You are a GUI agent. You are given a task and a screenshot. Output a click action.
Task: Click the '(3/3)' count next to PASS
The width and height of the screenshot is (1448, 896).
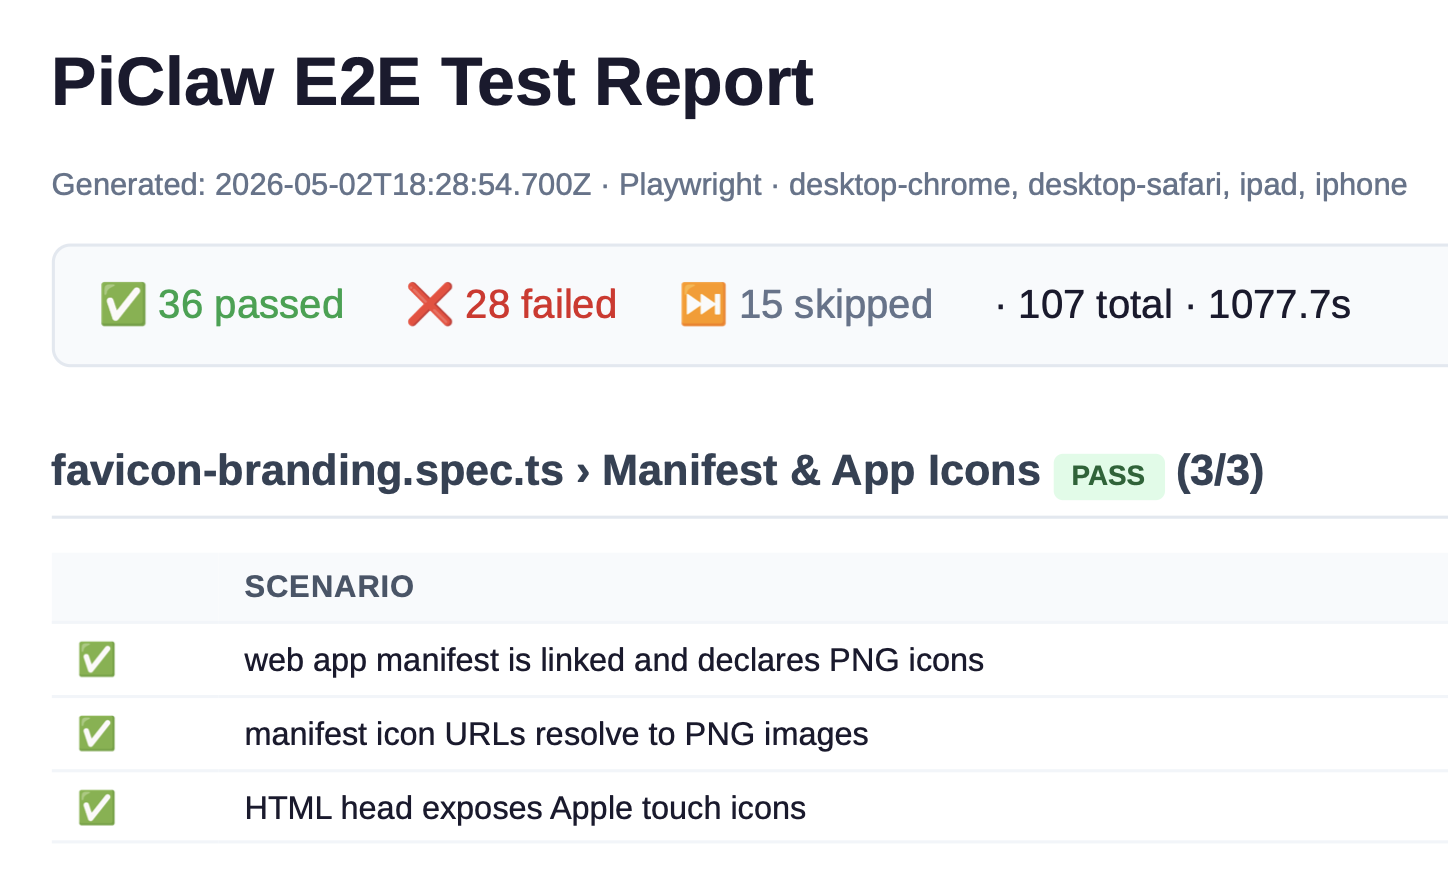(1220, 471)
